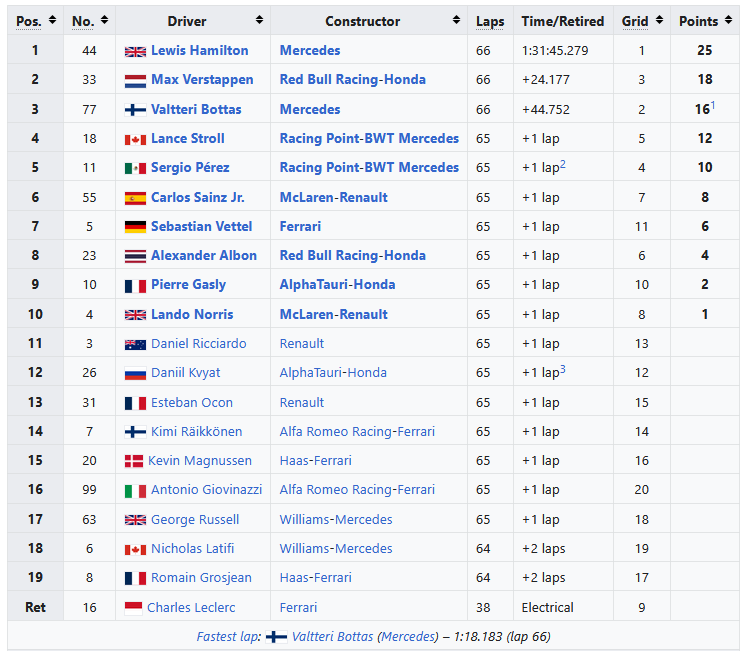This screenshot has width=740, height=651.
Task: Sort table by Pos. column arrows
Action: pos(52,20)
